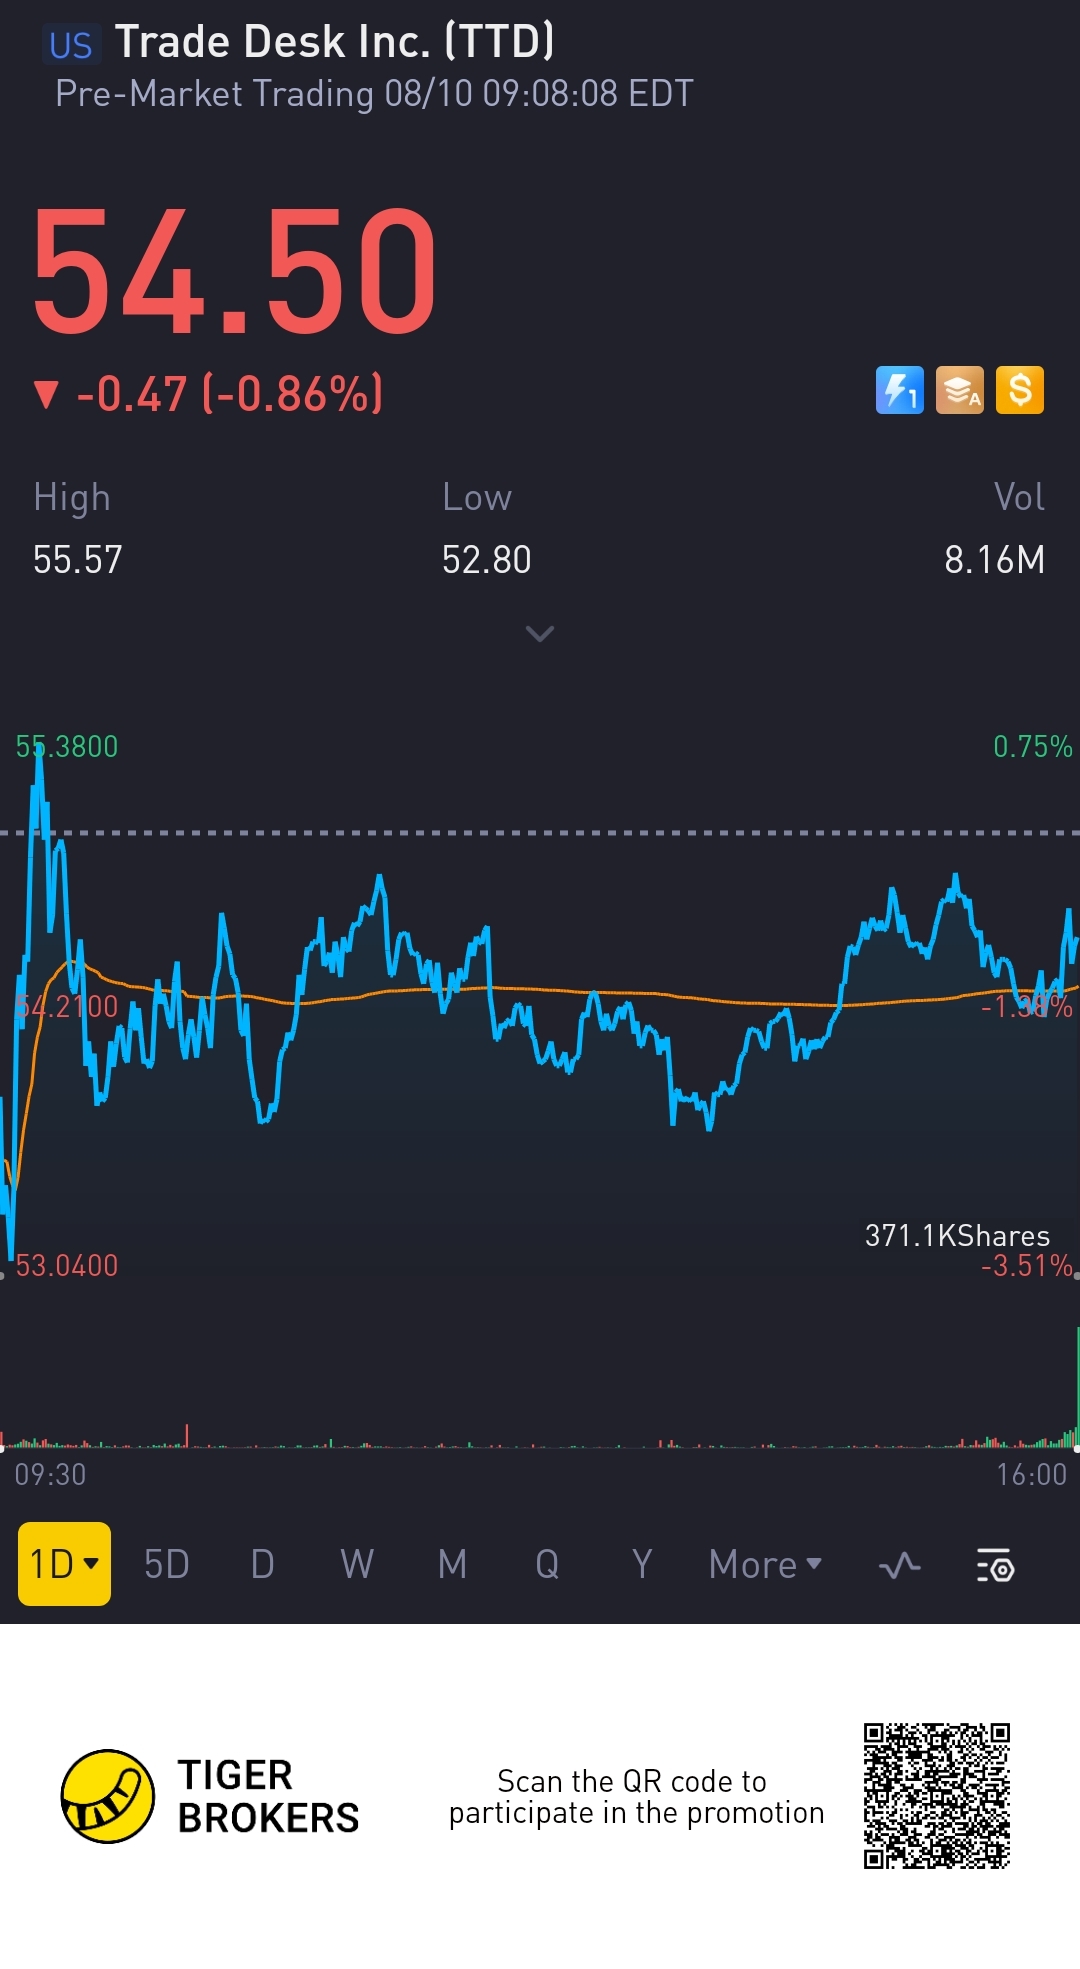Switch to 5D chart tab

tap(166, 1565)
